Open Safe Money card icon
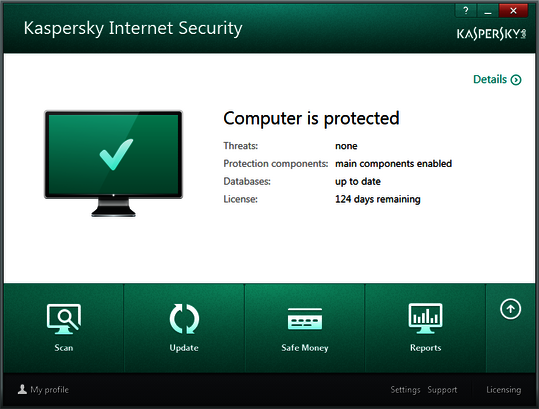The image size is (539, 409). click(305, 319)
